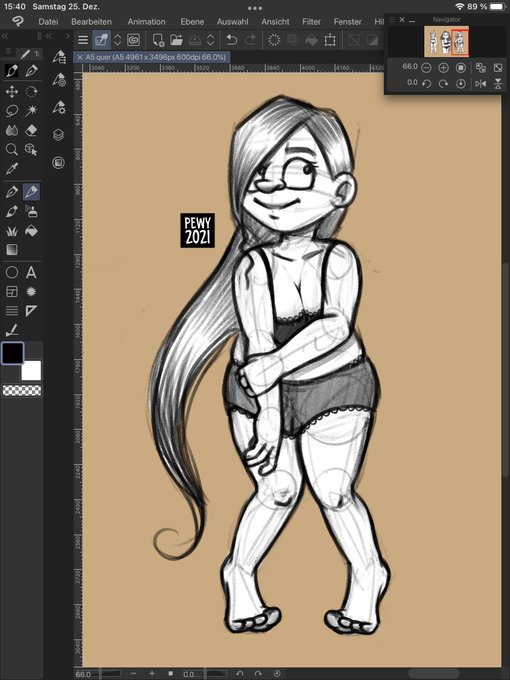This screenshot has width=510, height=680.
Task: Select the Eraser tool
Action: pos(31,130)
